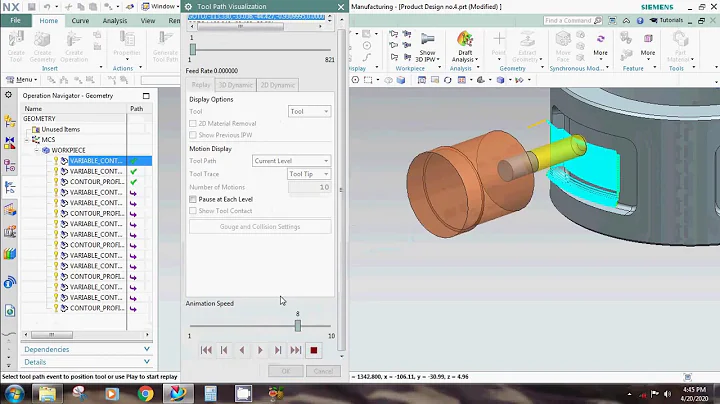The width and height of the screenshot is (720, 404).
Task: Click the Create Operation icon
Action: point(74,46)
